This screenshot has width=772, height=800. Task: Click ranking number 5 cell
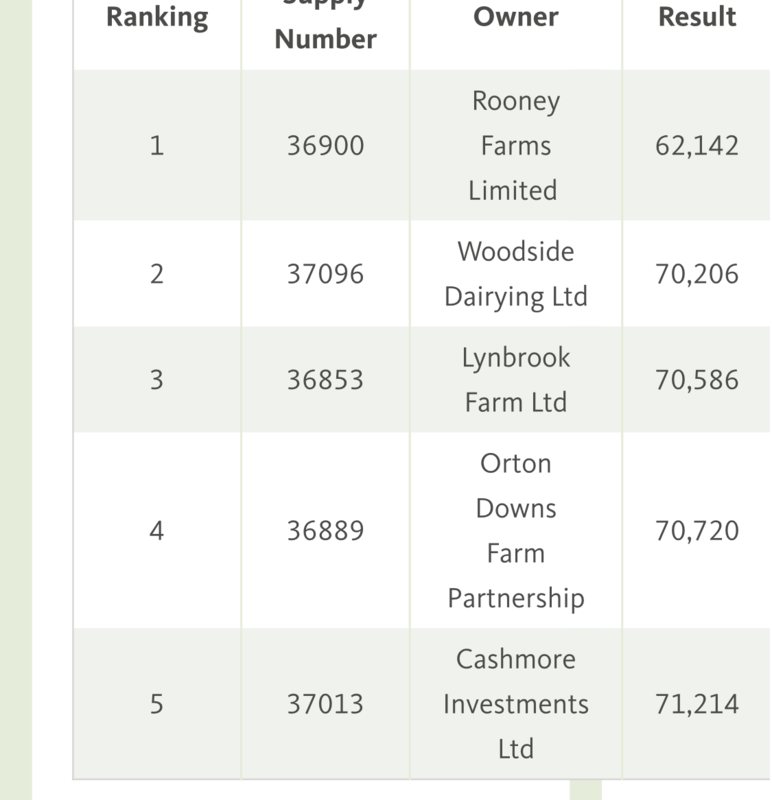tap(156, 704)
